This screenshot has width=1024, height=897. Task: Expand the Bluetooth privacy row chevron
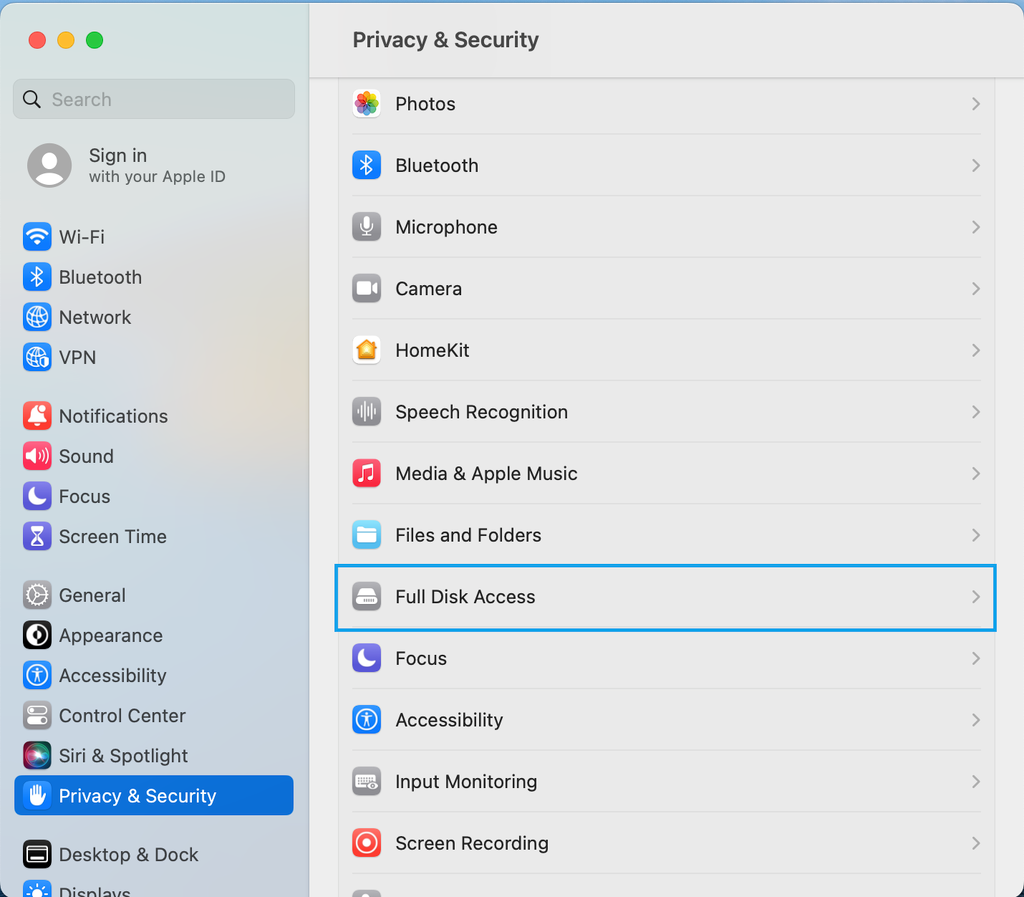click(975, 165)
